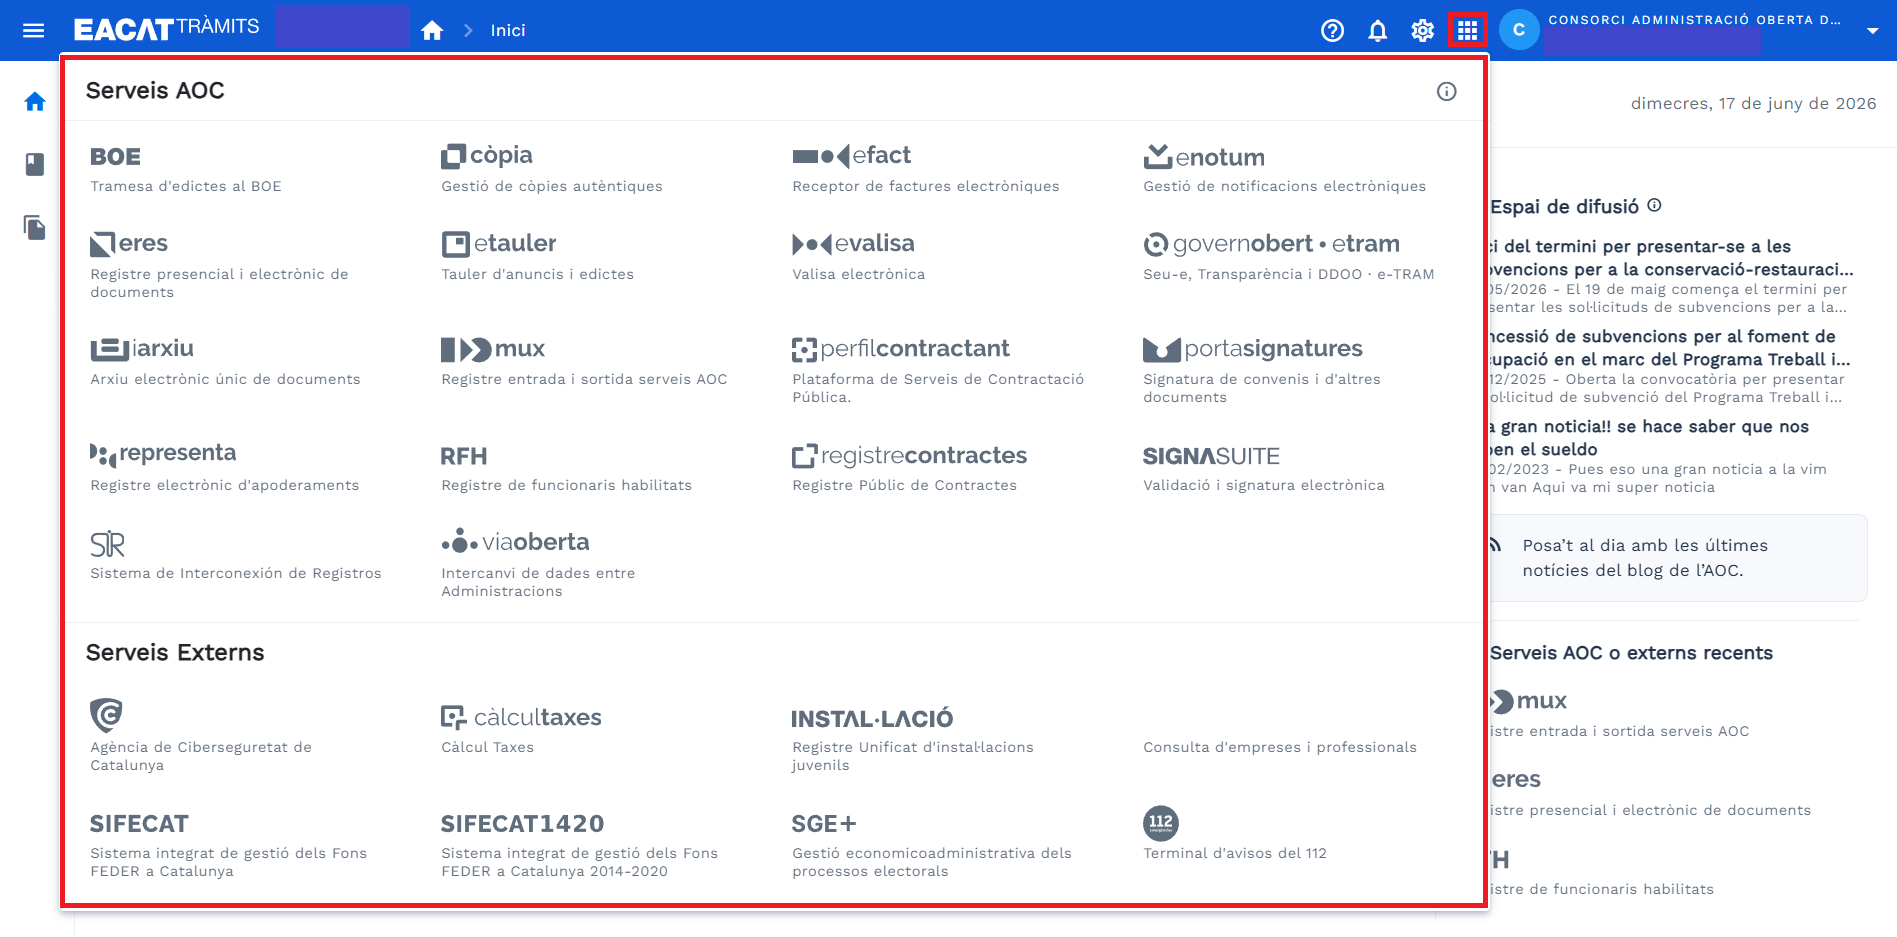Open the notifications bell

pos(1377,30)
